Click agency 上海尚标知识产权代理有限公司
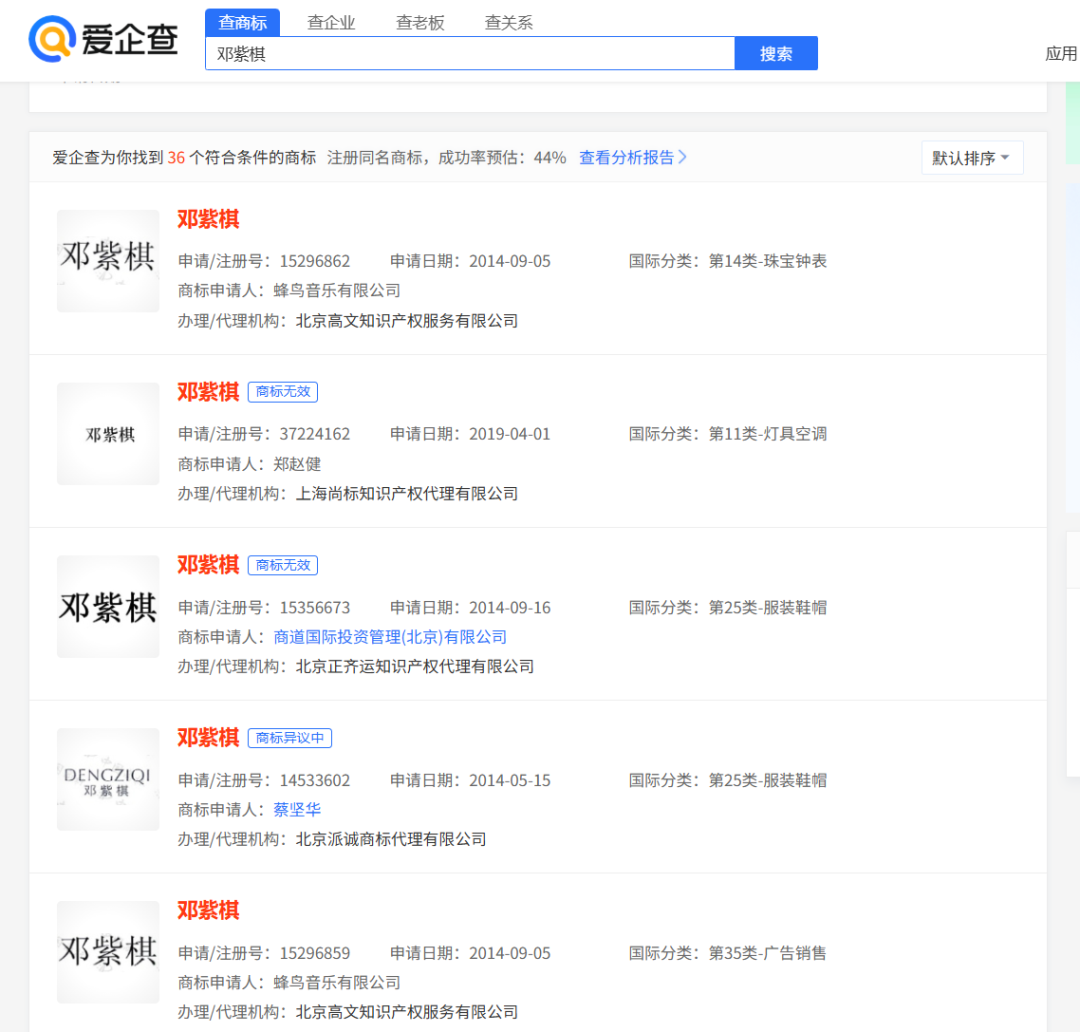This screenshot has height=1032, width=1080. (407, 494)
